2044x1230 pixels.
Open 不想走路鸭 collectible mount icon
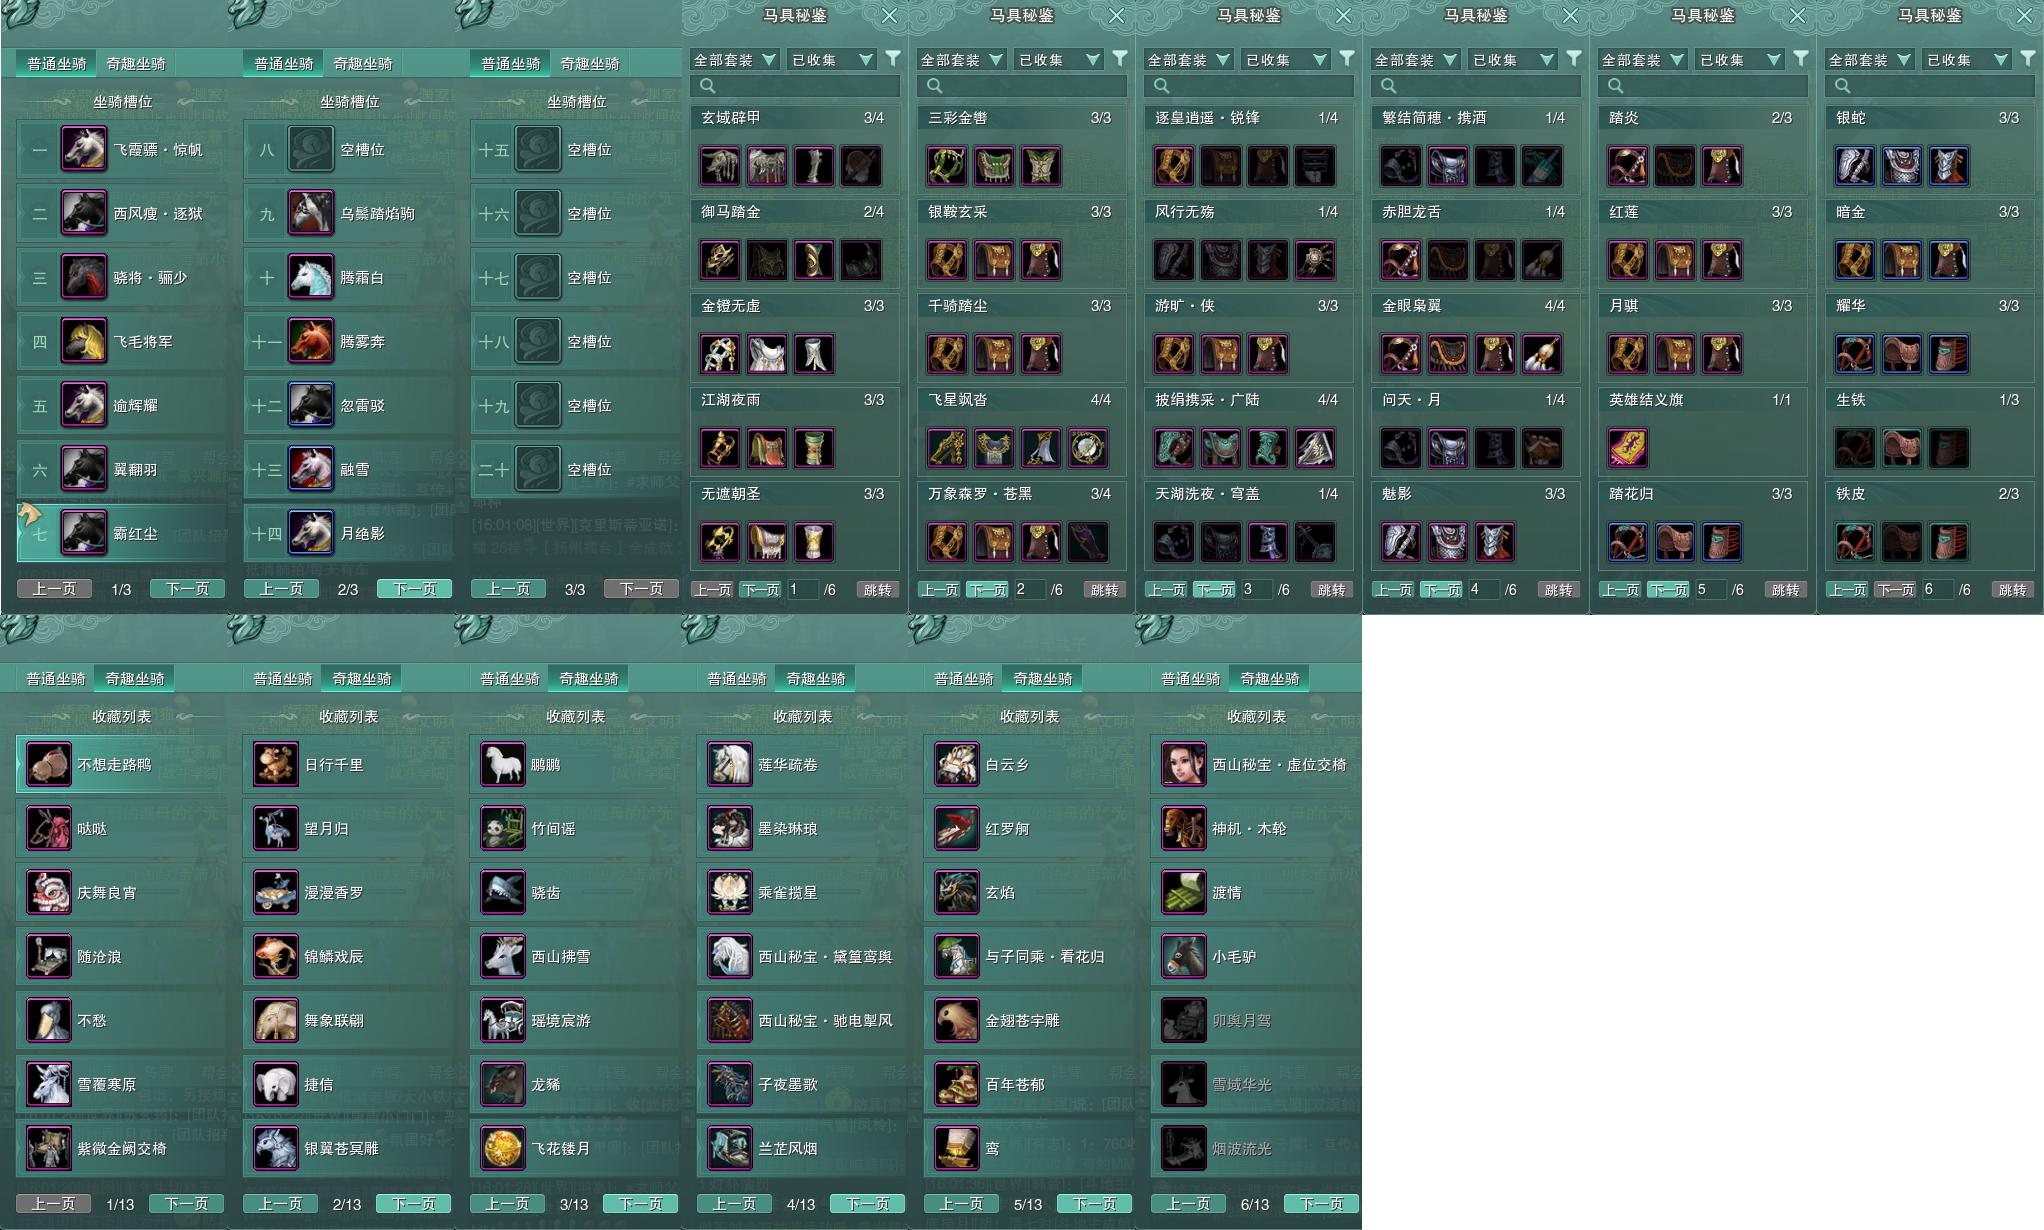pyautogui.click(x=49, y=764)
